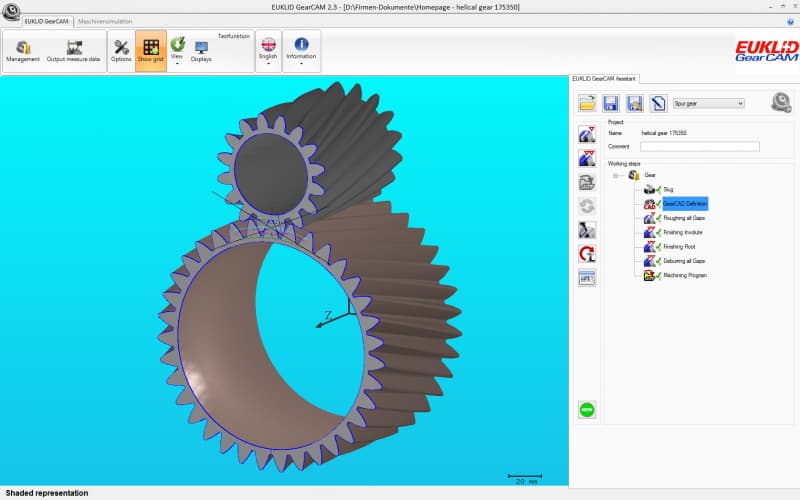Click the gear logo icon in the Assistant panel
Viewport: 800px width, 500px height.
coord(781,103)
